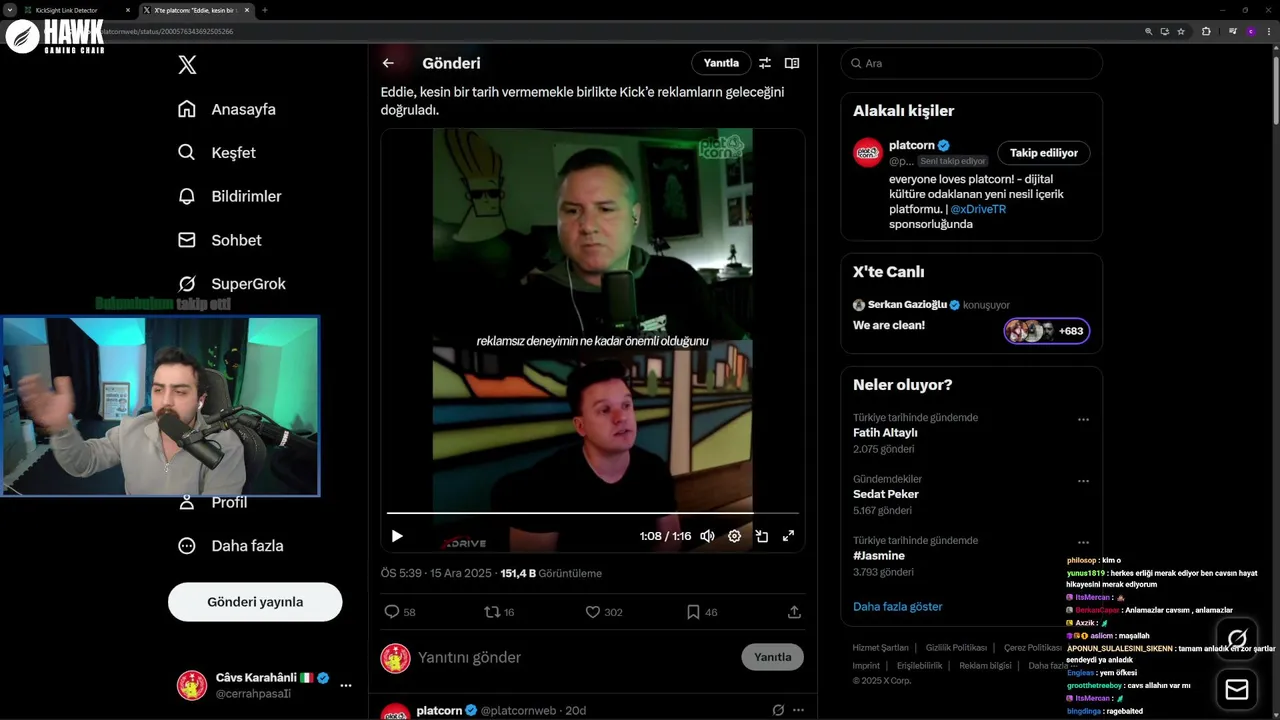Screen dimensions: 1280x720
Task: Seek along the video progress bar
Action: (593, 513)
